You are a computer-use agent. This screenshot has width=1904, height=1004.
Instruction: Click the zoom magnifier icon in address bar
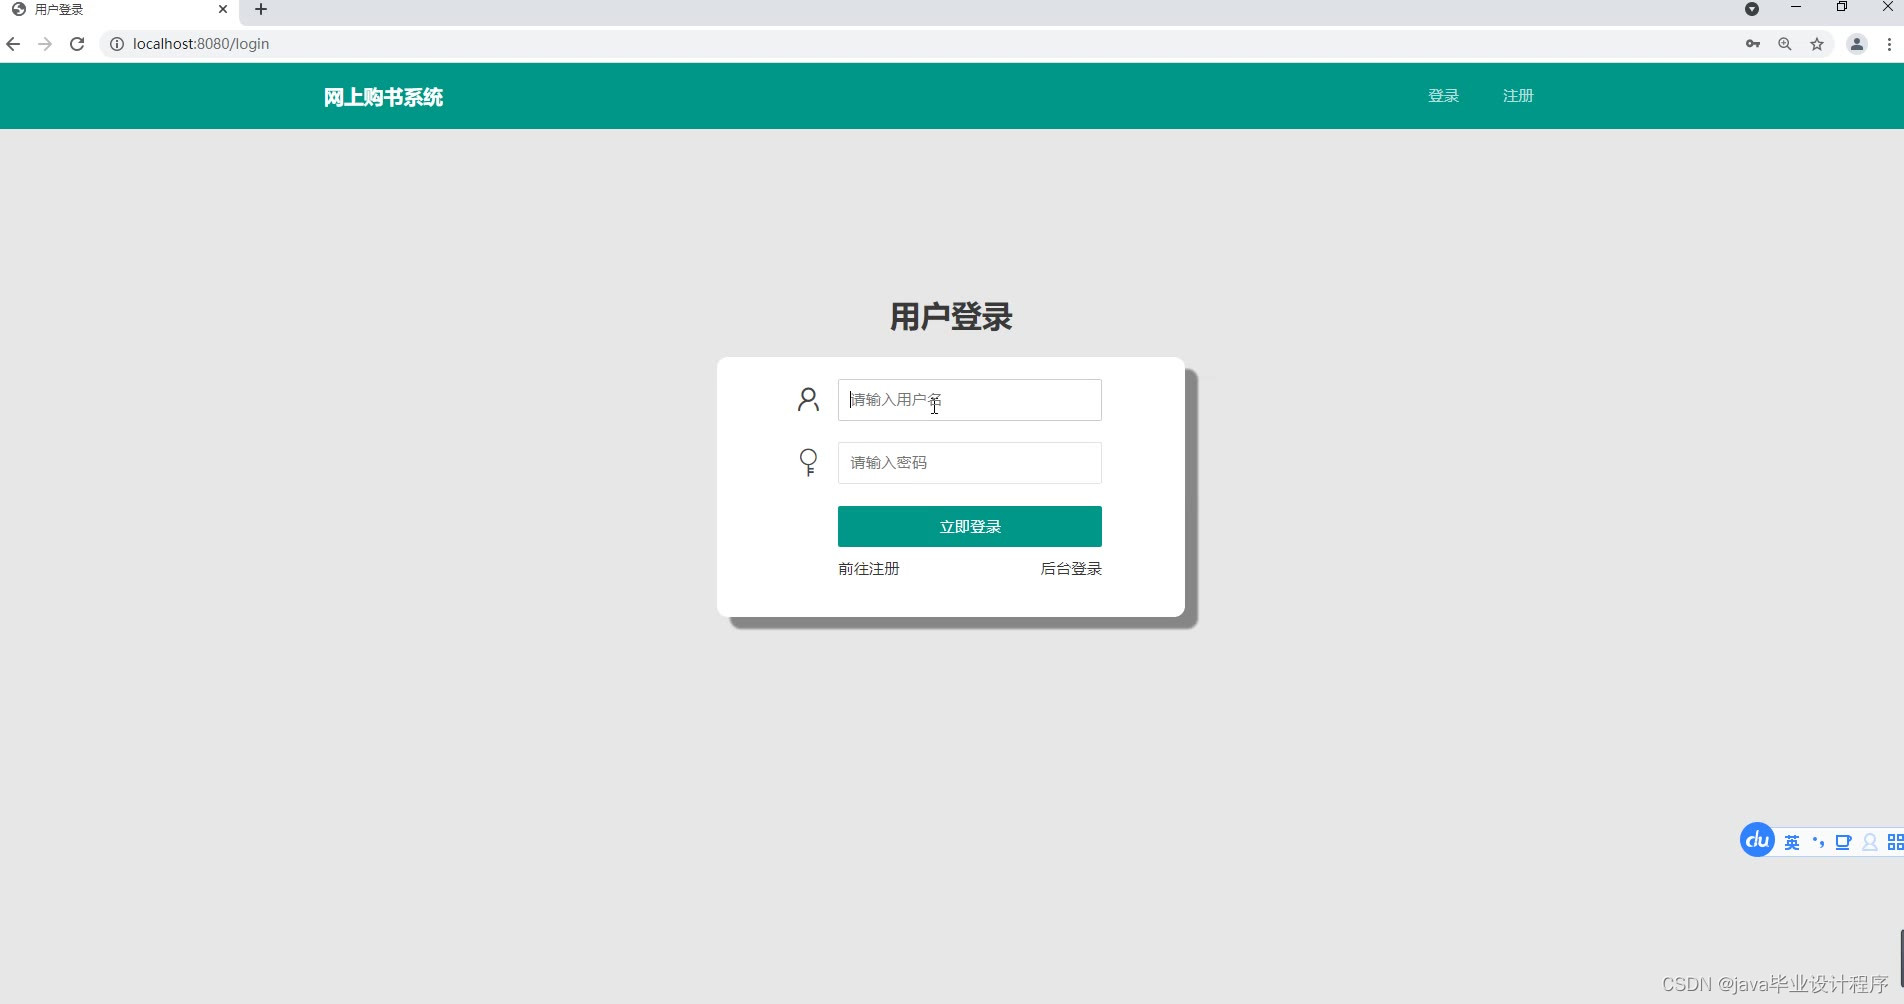(1785, 44)
